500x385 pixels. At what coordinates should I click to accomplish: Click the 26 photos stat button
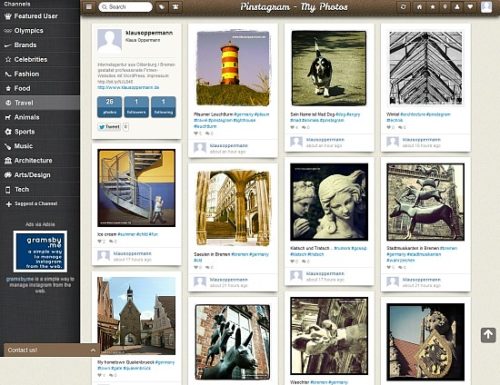click(x=109, y=107)
